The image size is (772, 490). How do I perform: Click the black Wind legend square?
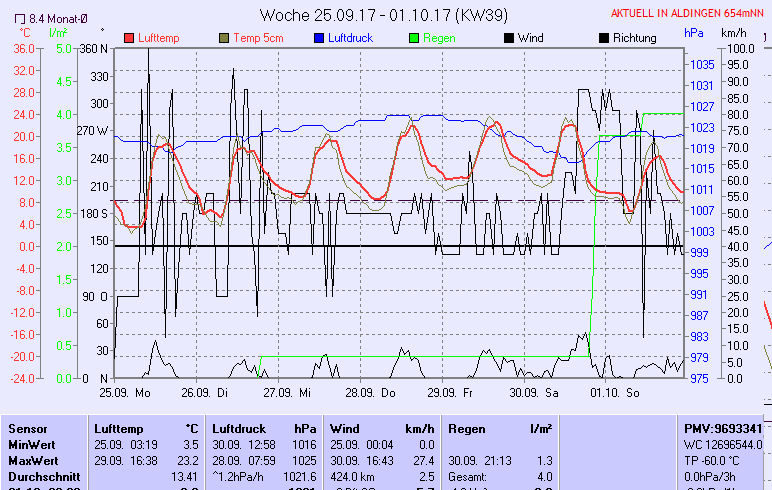pyautogui.click(x=508, y=38)
